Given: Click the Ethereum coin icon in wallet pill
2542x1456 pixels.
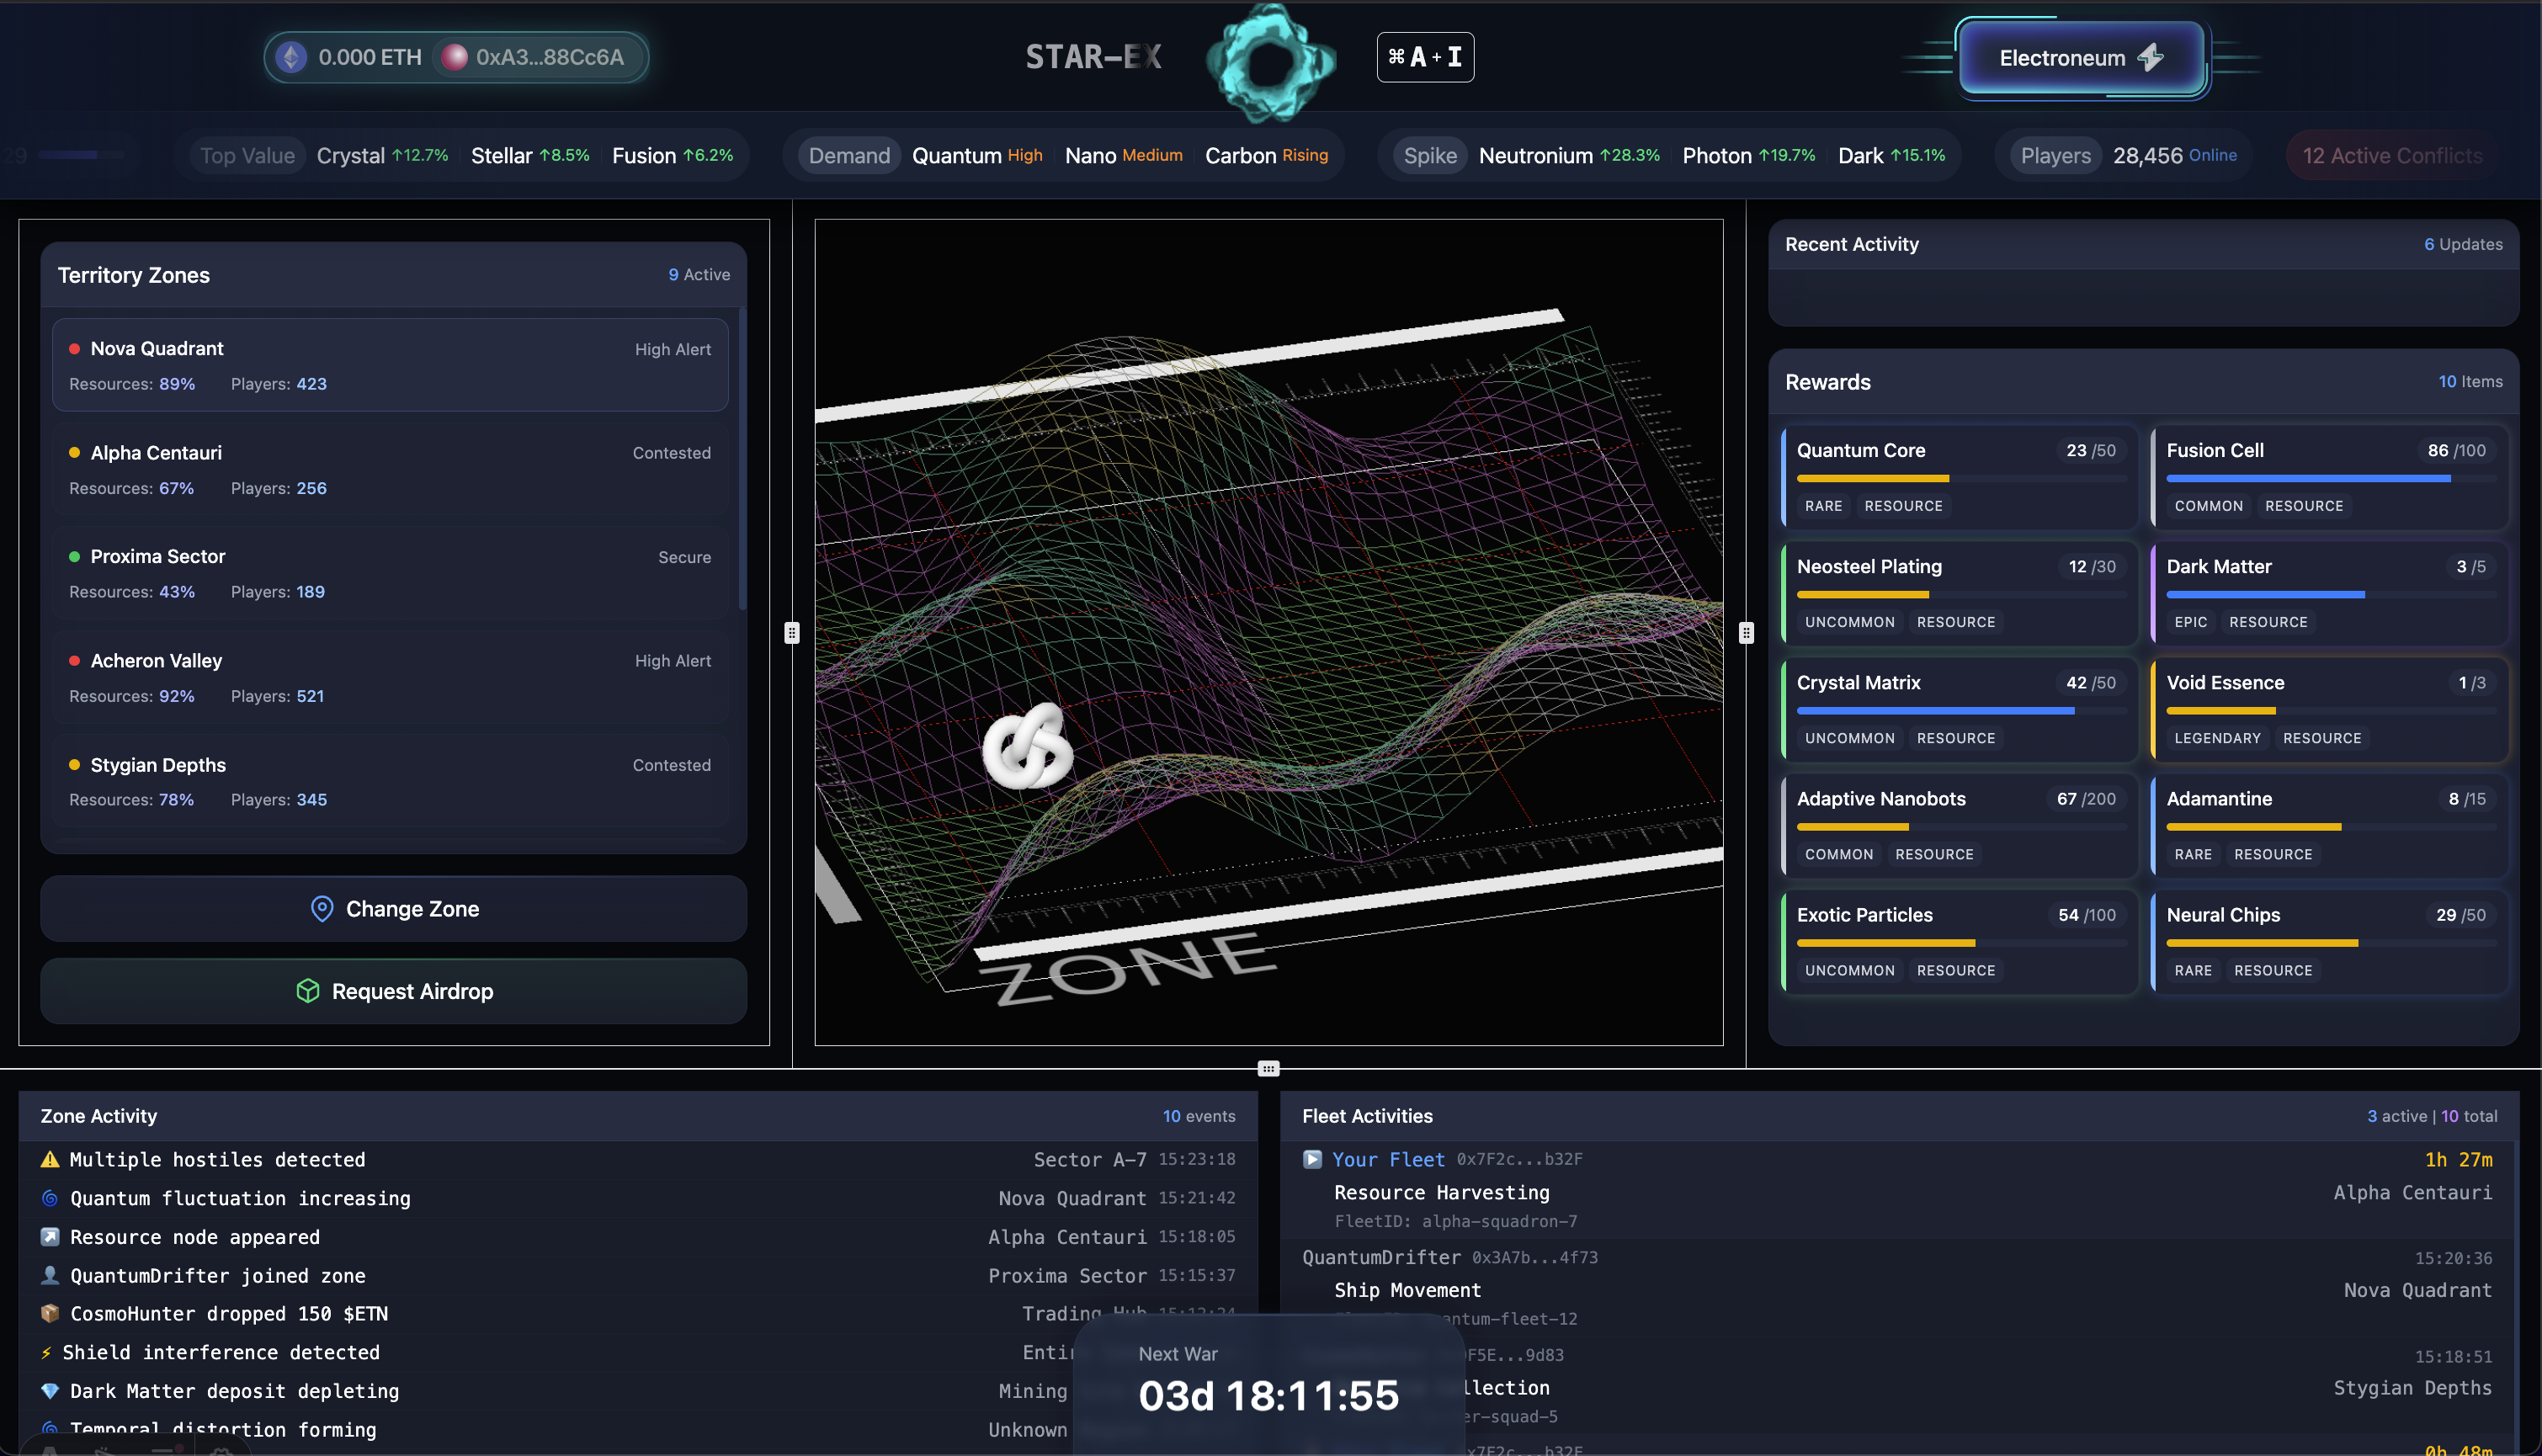Looking at the screenshot, I should [x=292, y=57].
